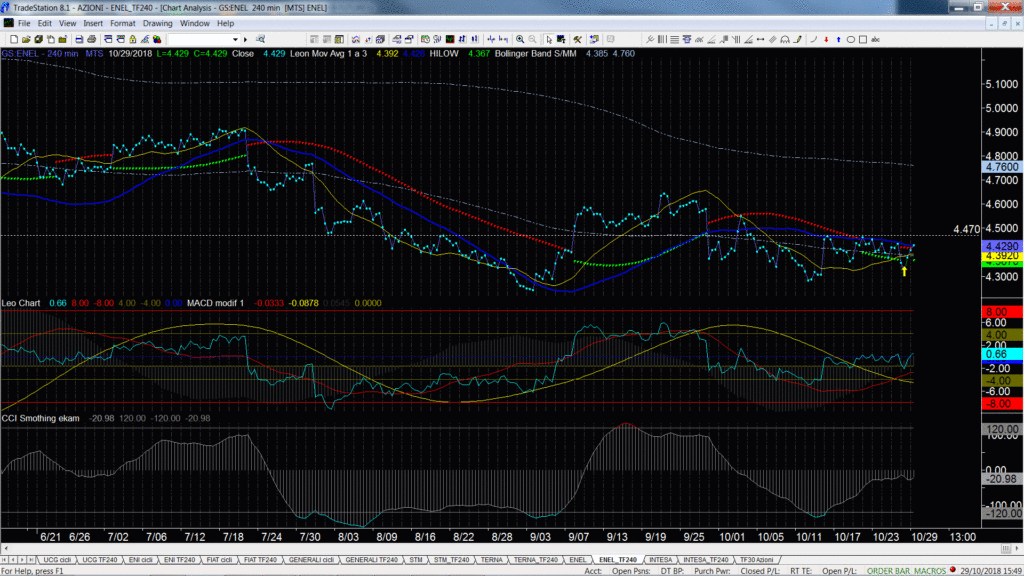
Task: Select the Ellipse drawing tool
Action: click(x=851, y=40)
